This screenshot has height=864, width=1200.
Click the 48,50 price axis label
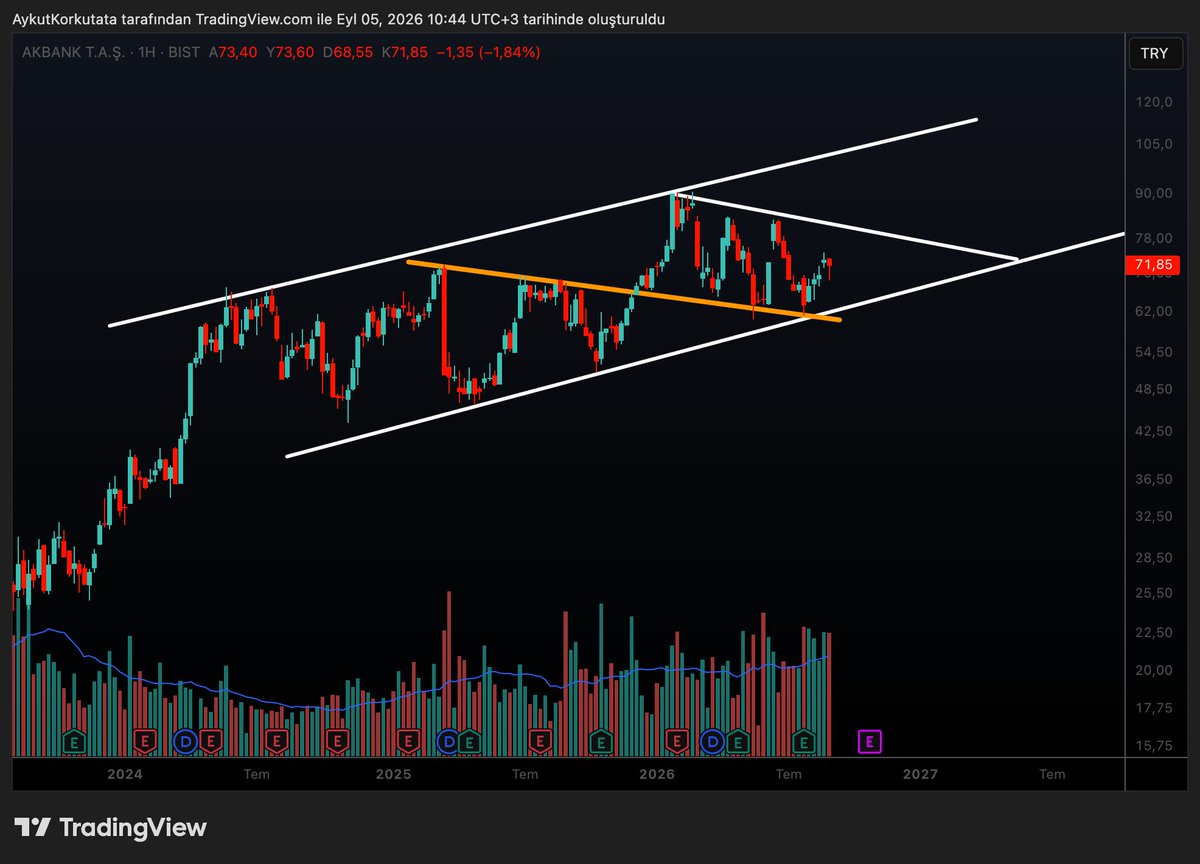coord(1155,389)
